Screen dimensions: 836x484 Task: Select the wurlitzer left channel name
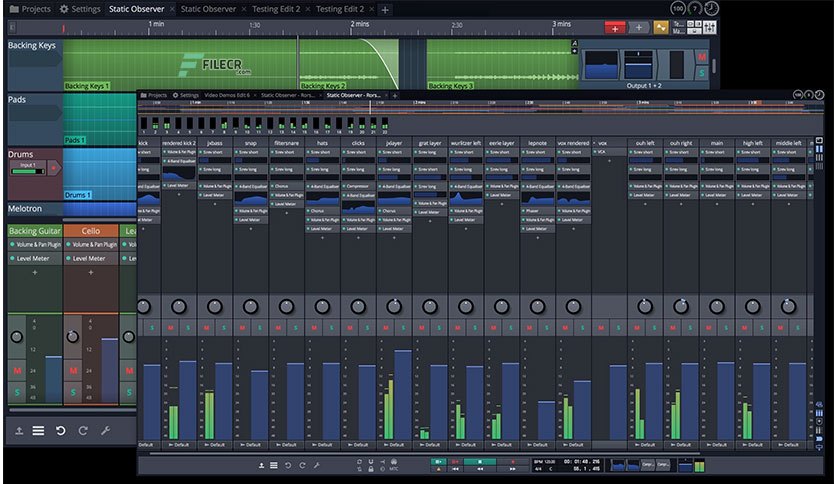465,143
